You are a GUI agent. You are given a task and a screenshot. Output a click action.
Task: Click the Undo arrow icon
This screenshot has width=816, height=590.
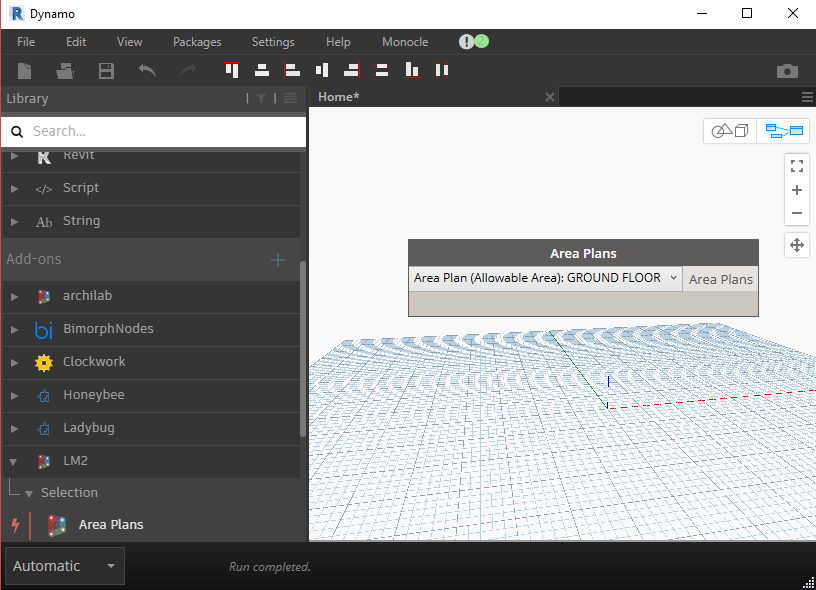pyautogui.click(x=146, y=70)
